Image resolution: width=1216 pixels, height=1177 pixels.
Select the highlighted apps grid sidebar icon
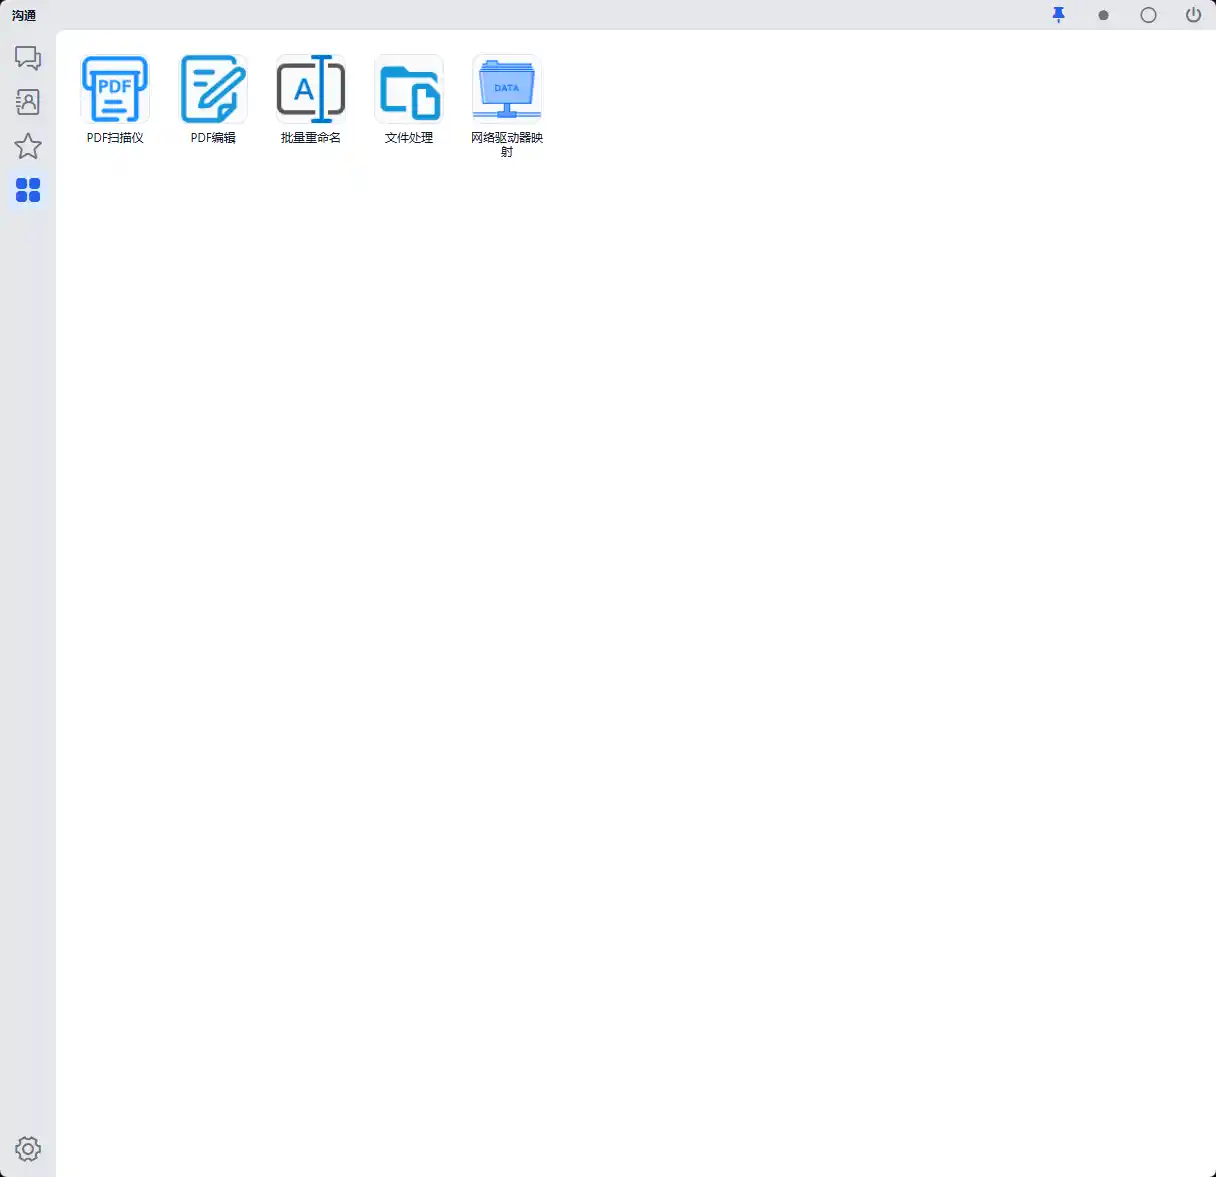28,190
